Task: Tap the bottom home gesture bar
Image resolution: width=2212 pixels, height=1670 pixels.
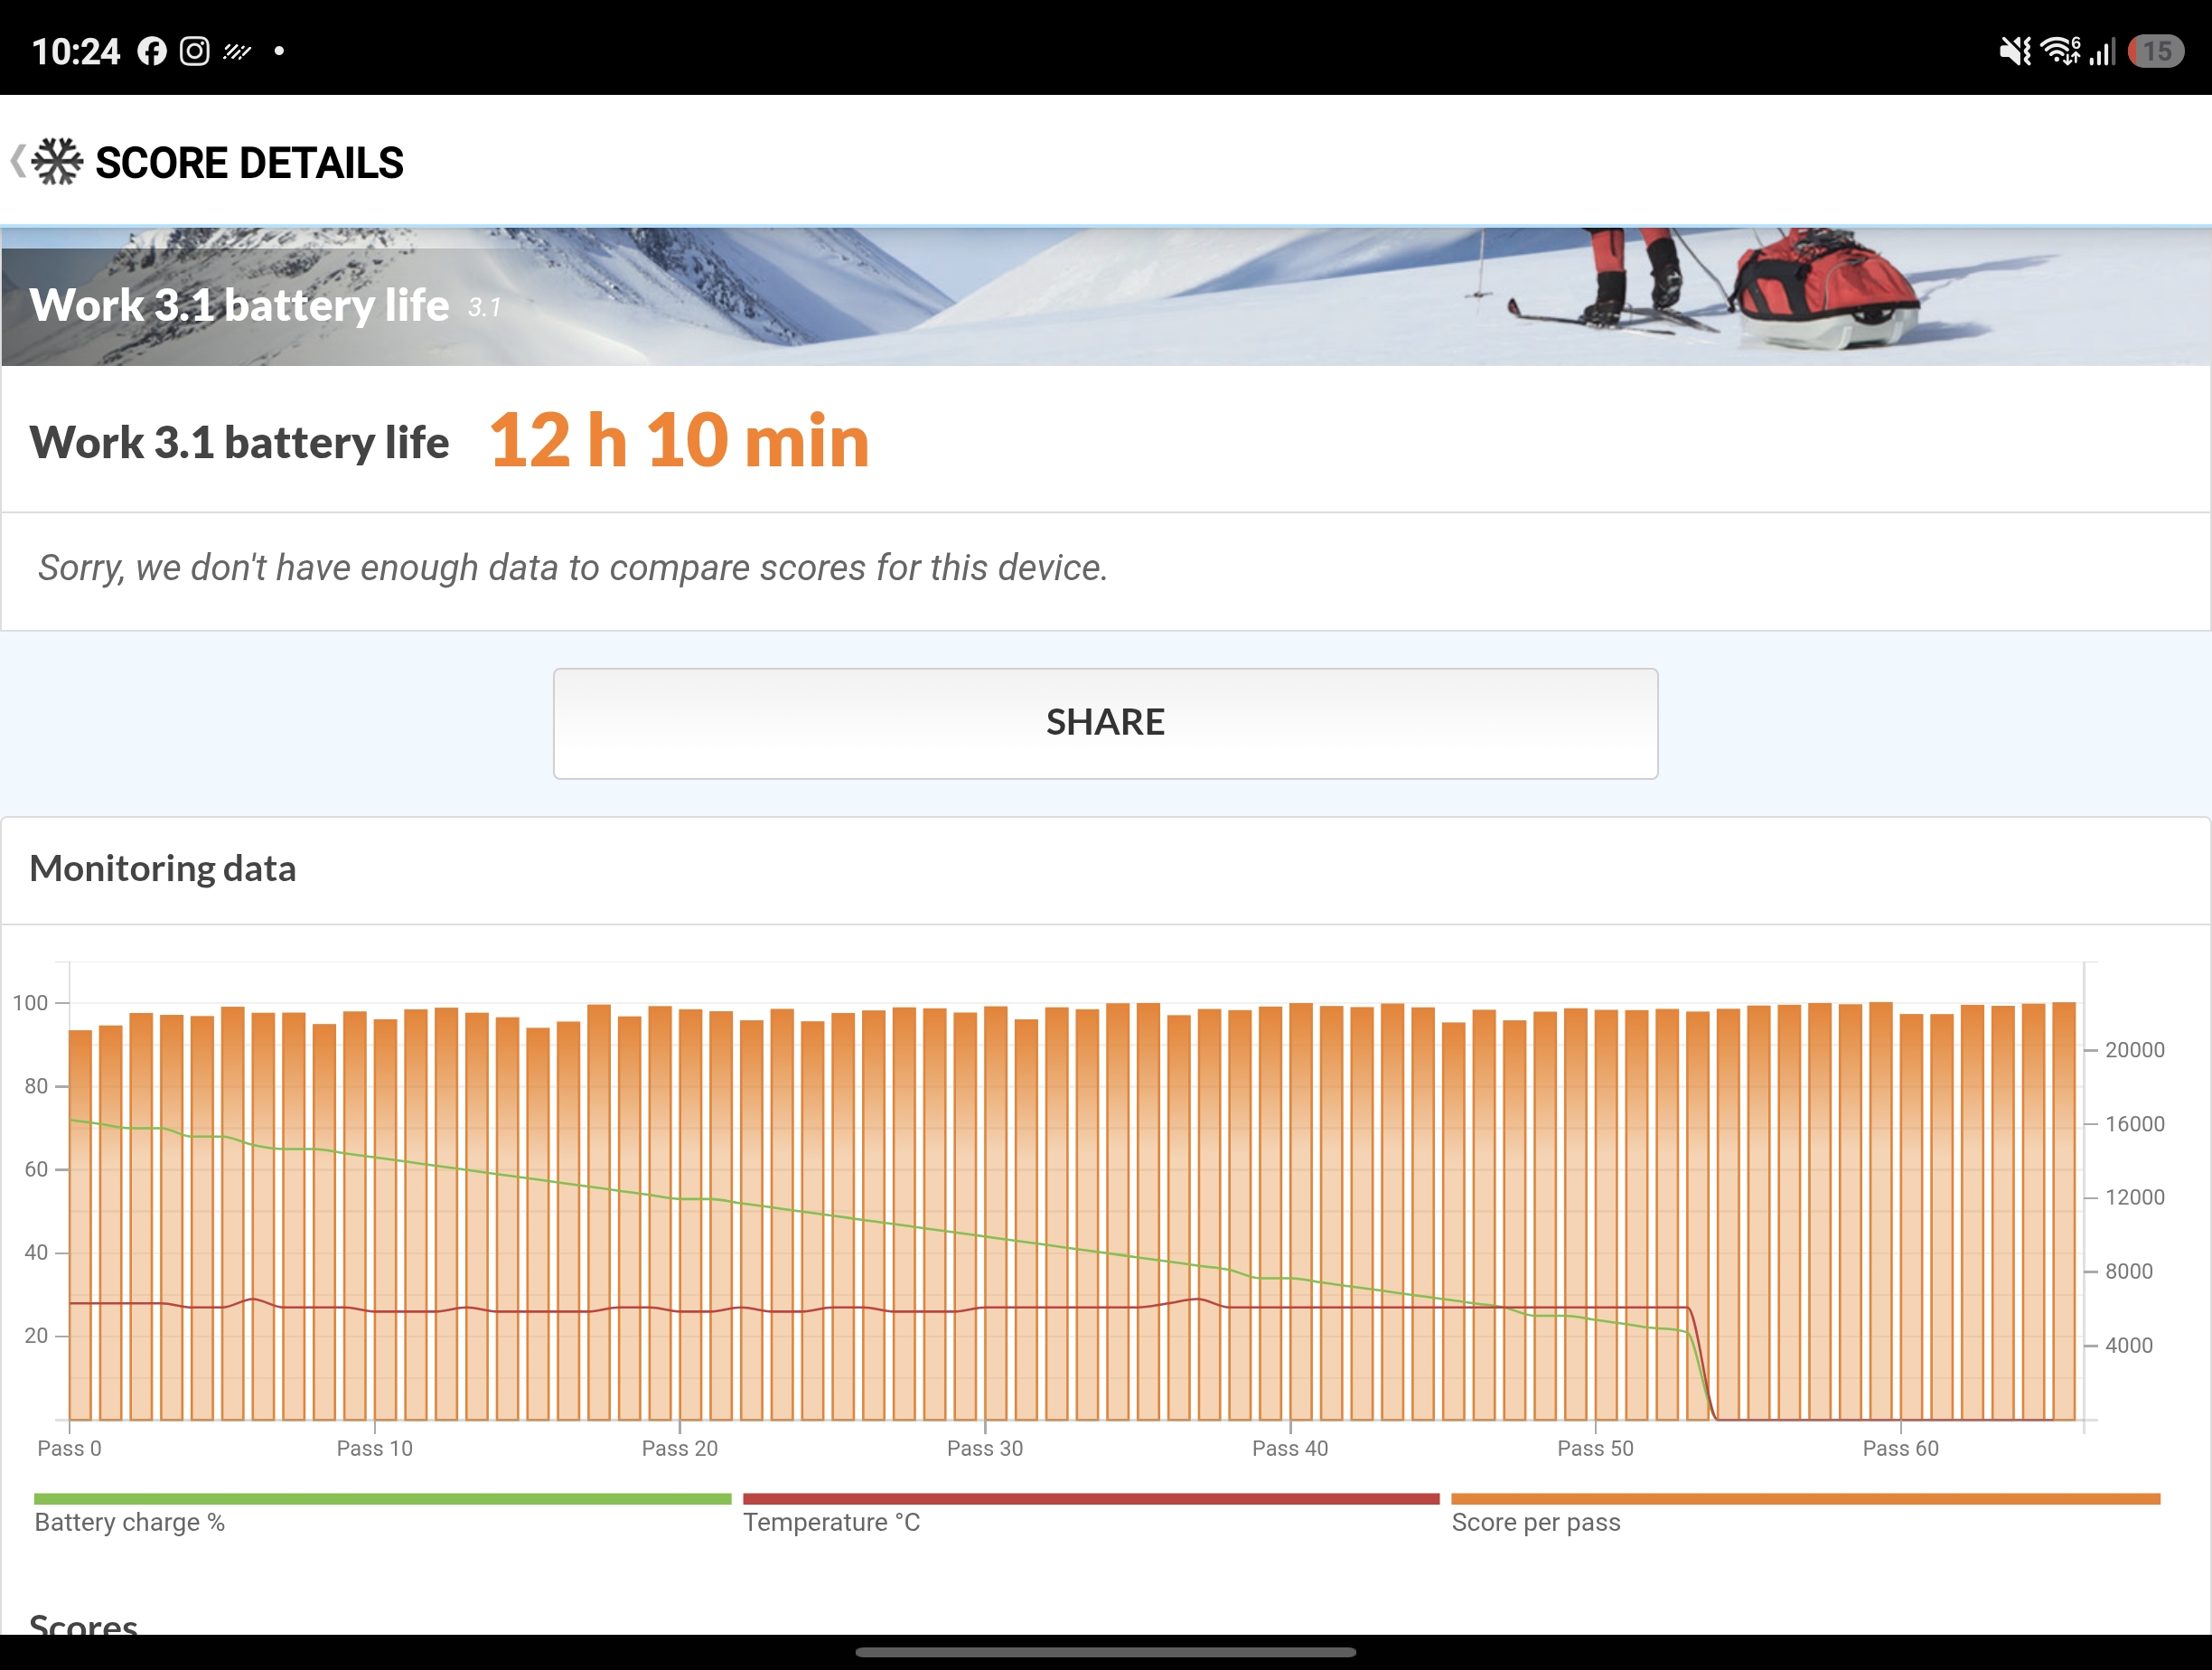Action: pos(1105,1651)
